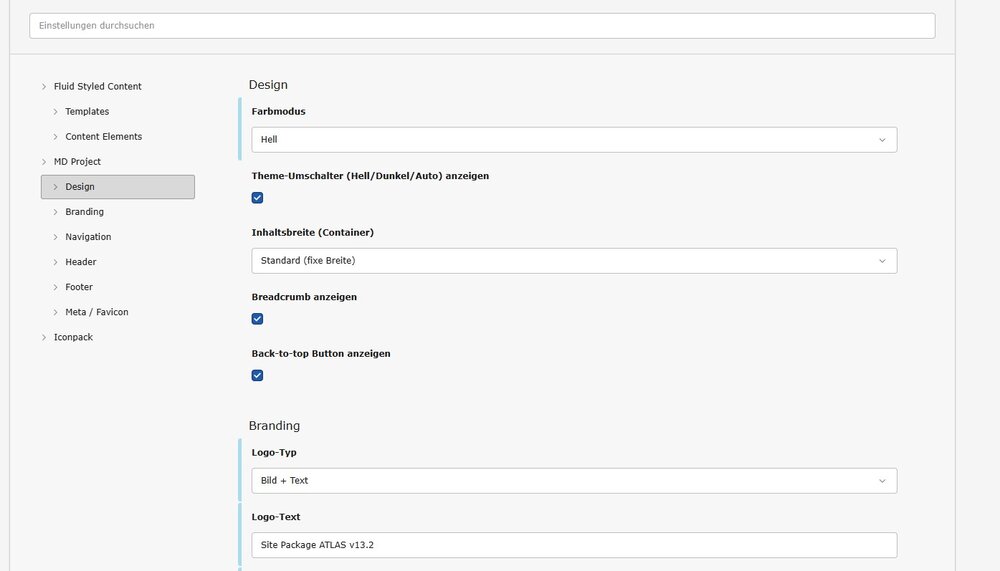Click the Logo-Text input field

coord(573,545)
